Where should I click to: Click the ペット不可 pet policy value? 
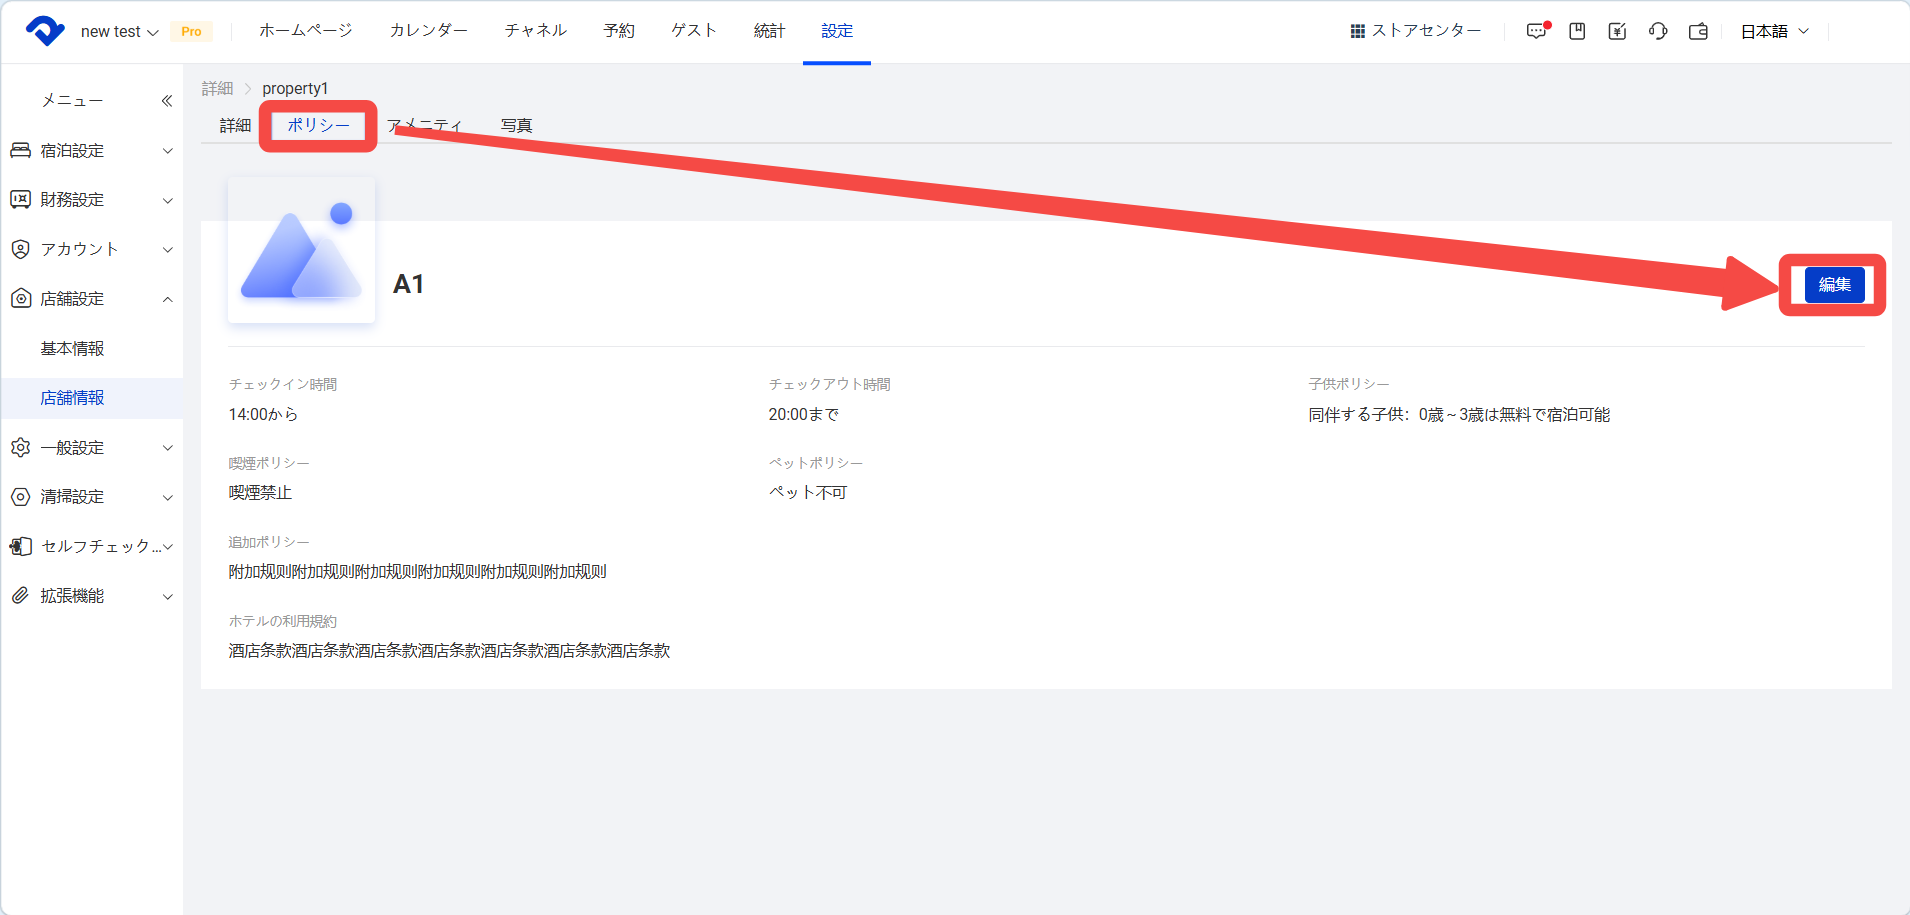click(x=807, y=492)
